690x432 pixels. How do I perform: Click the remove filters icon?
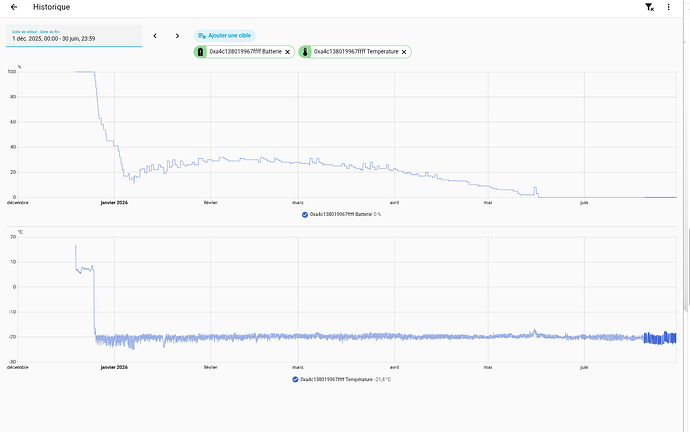pyautogui.click(x=650, y=7)
